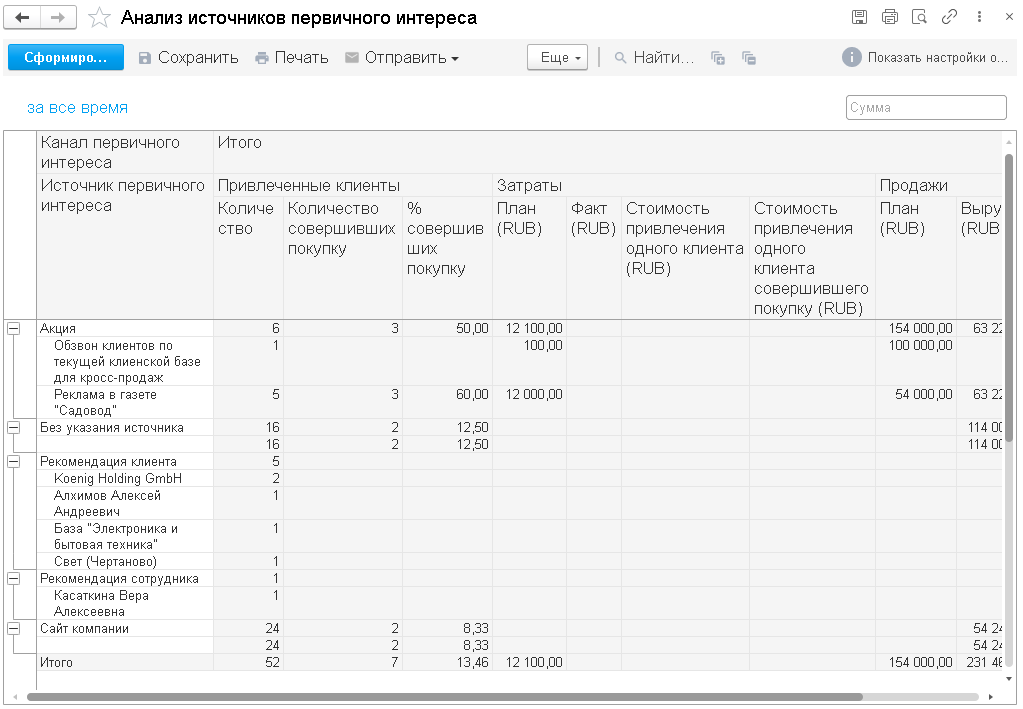Select Рекомендация клиента row label
This screenshot has height=709, width=1023.
tap(108, 462)
